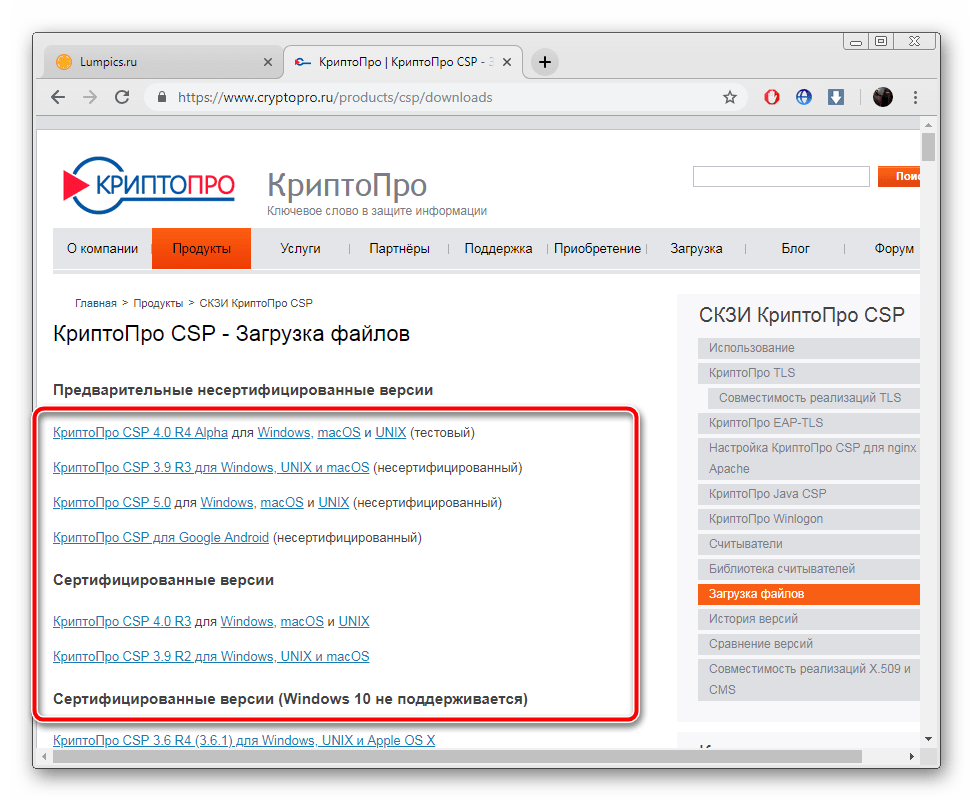Open a new browser tab
The height and width of the screenshot is (801, 973).
click(545, 61)
